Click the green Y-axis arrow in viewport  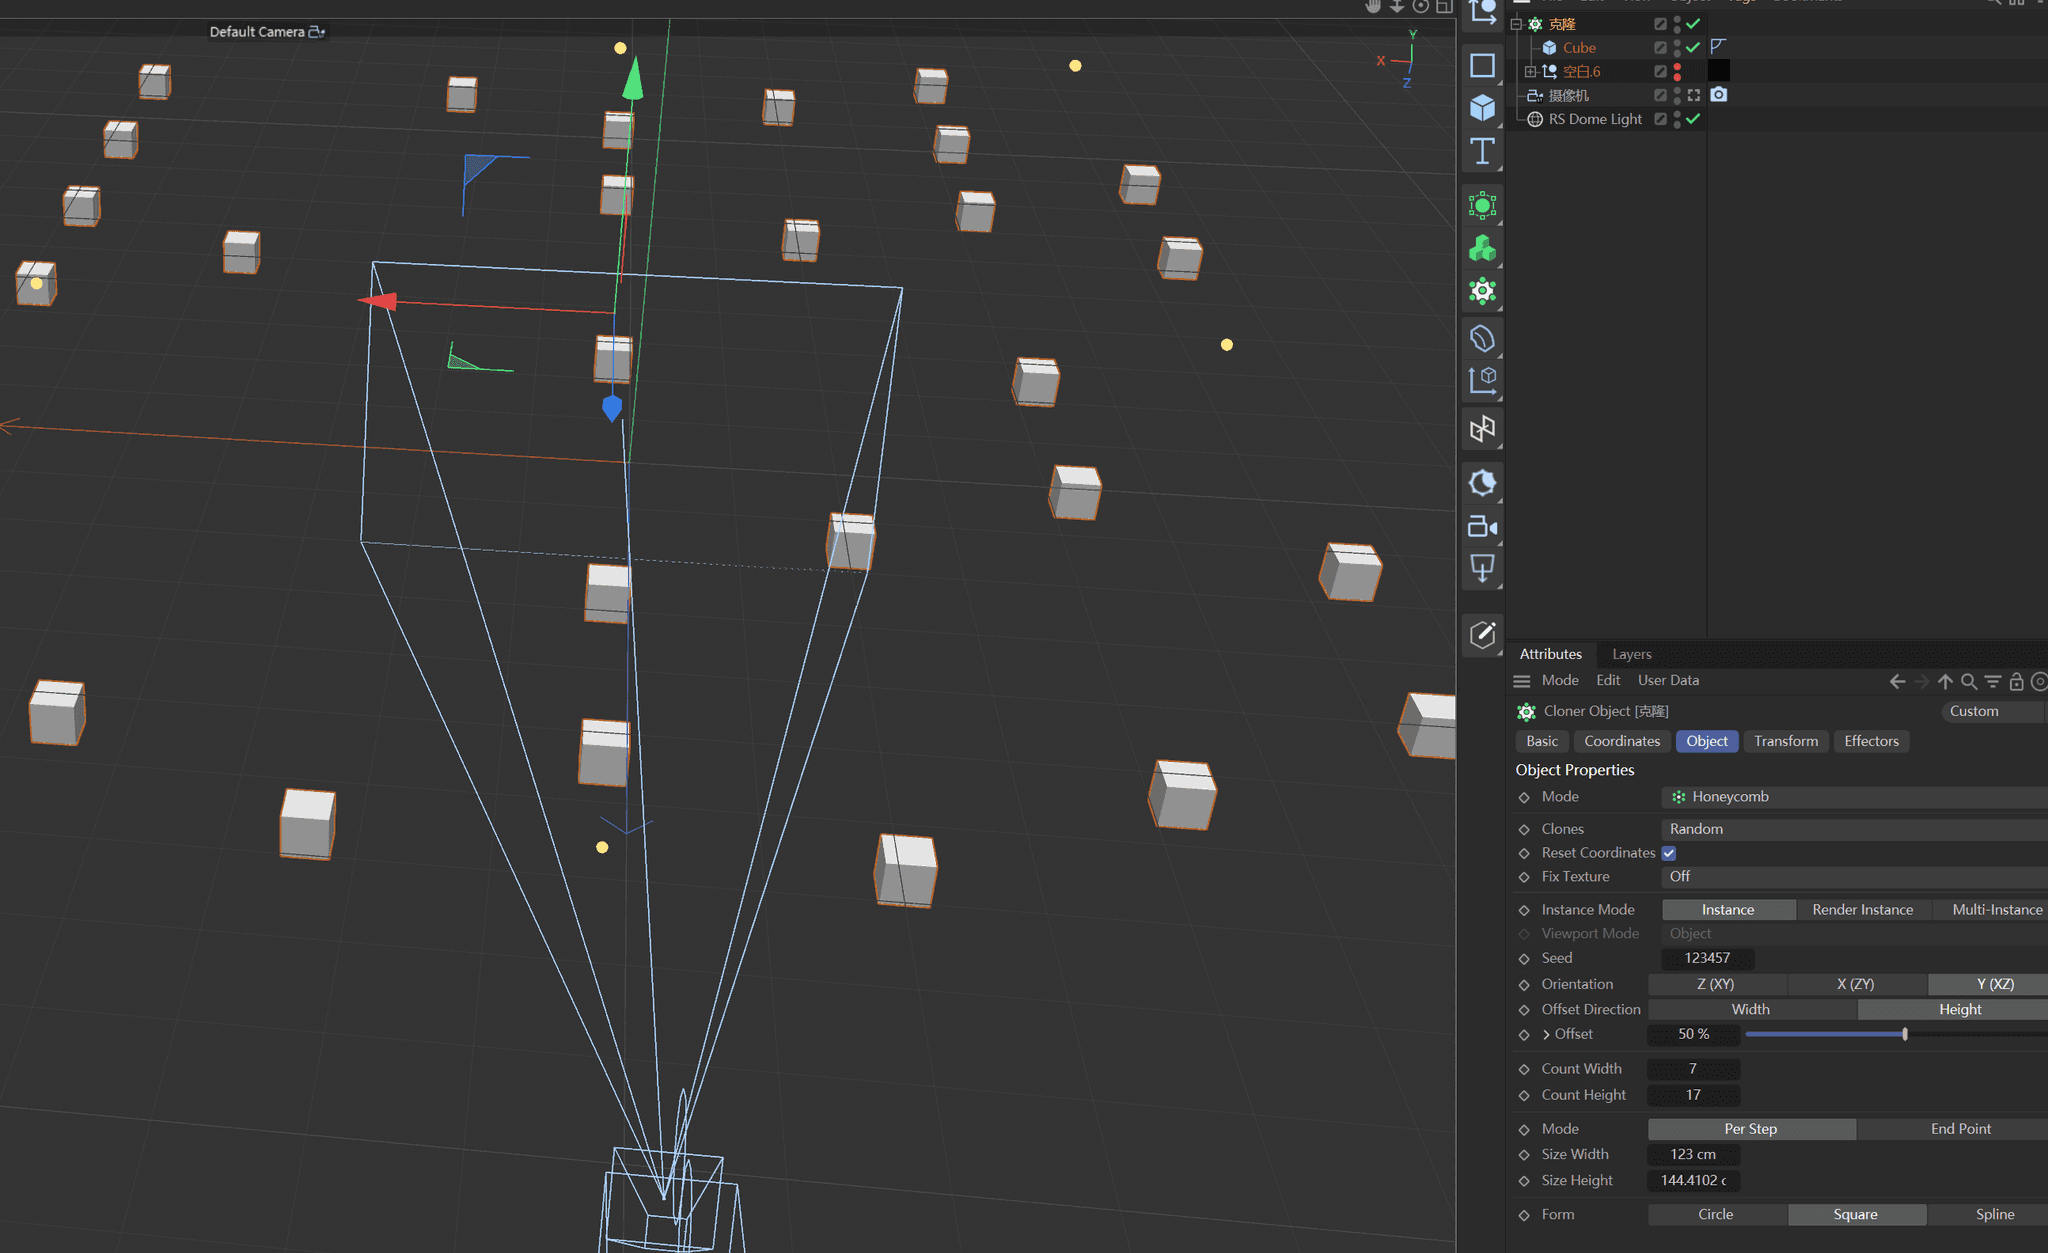coord(633,79)
